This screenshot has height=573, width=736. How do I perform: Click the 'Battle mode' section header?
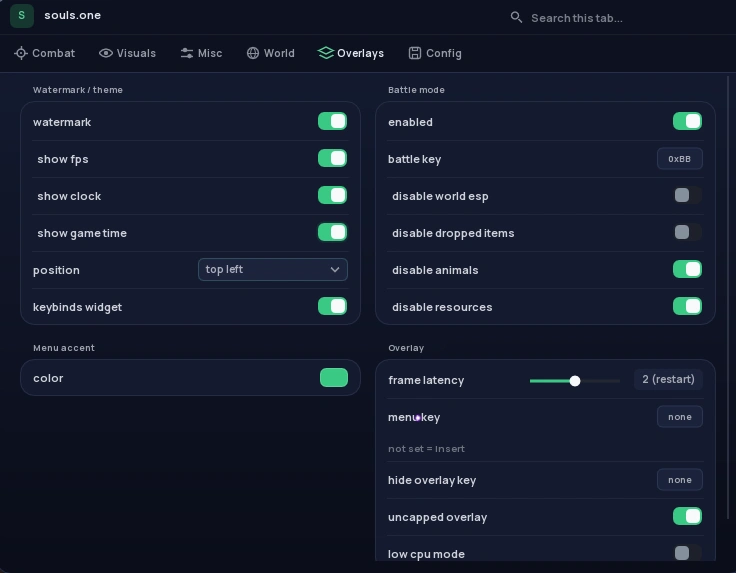pyautogui.click(x=416, y=90)
